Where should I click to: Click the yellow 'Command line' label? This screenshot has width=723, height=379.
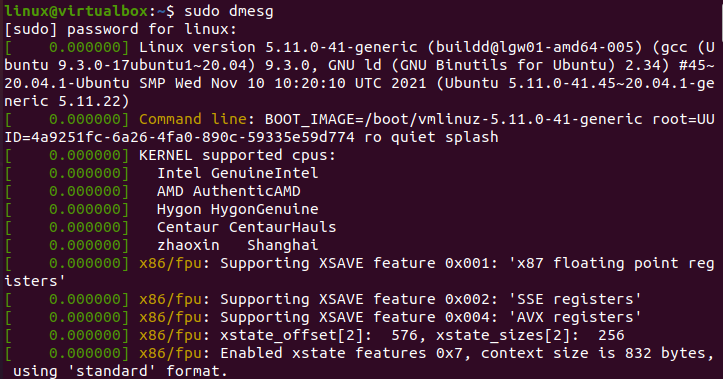(193, 119)
